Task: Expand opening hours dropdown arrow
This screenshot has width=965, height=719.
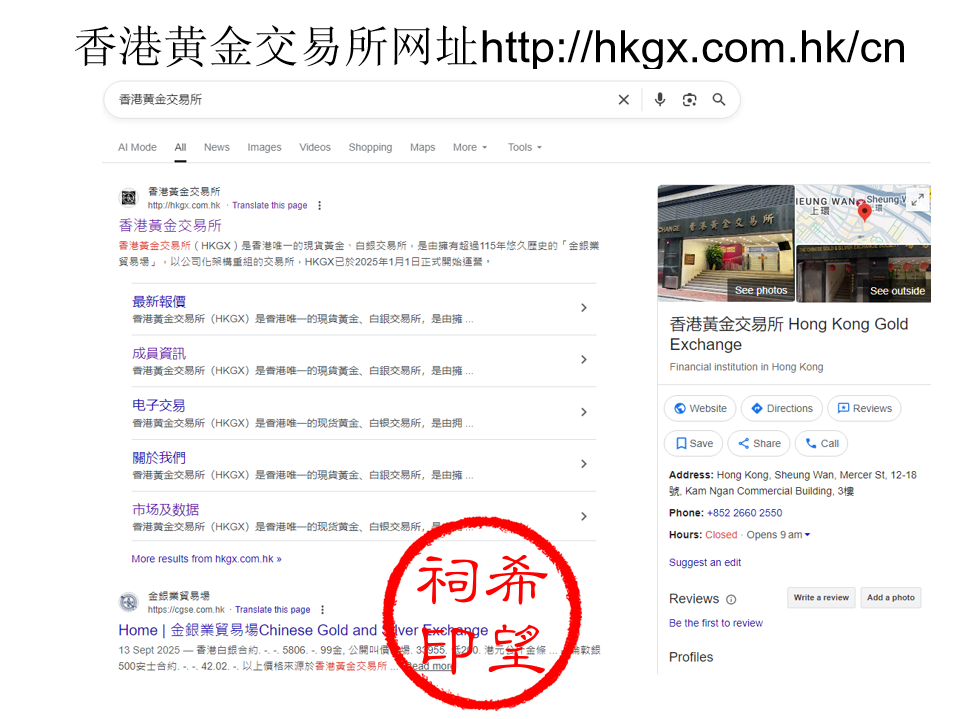Action: (808, 535)
